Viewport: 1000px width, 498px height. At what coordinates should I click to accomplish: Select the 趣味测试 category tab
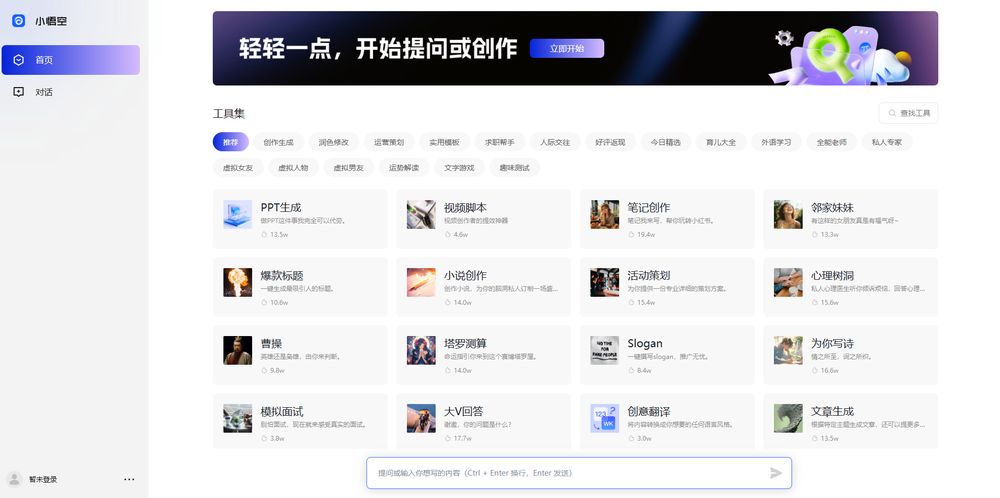[x=514, y=168]
